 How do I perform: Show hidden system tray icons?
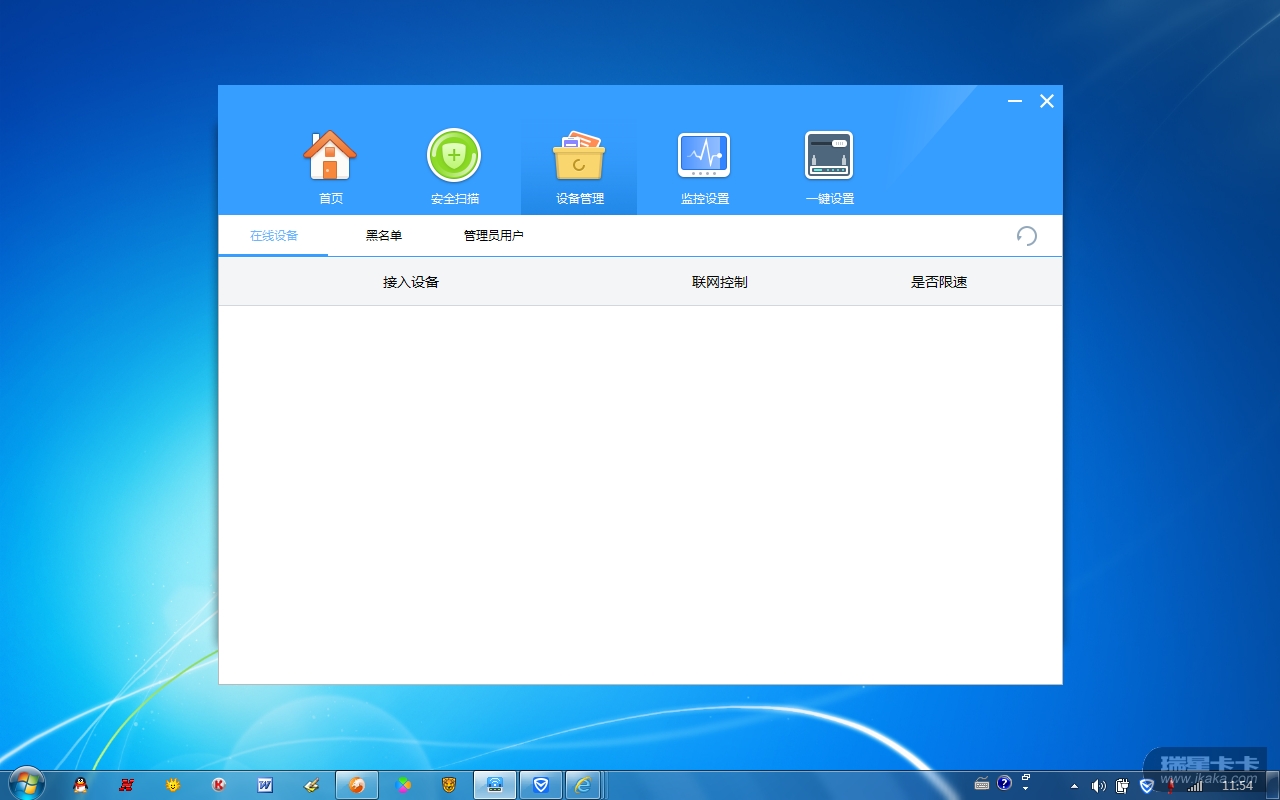point(1074,785)
